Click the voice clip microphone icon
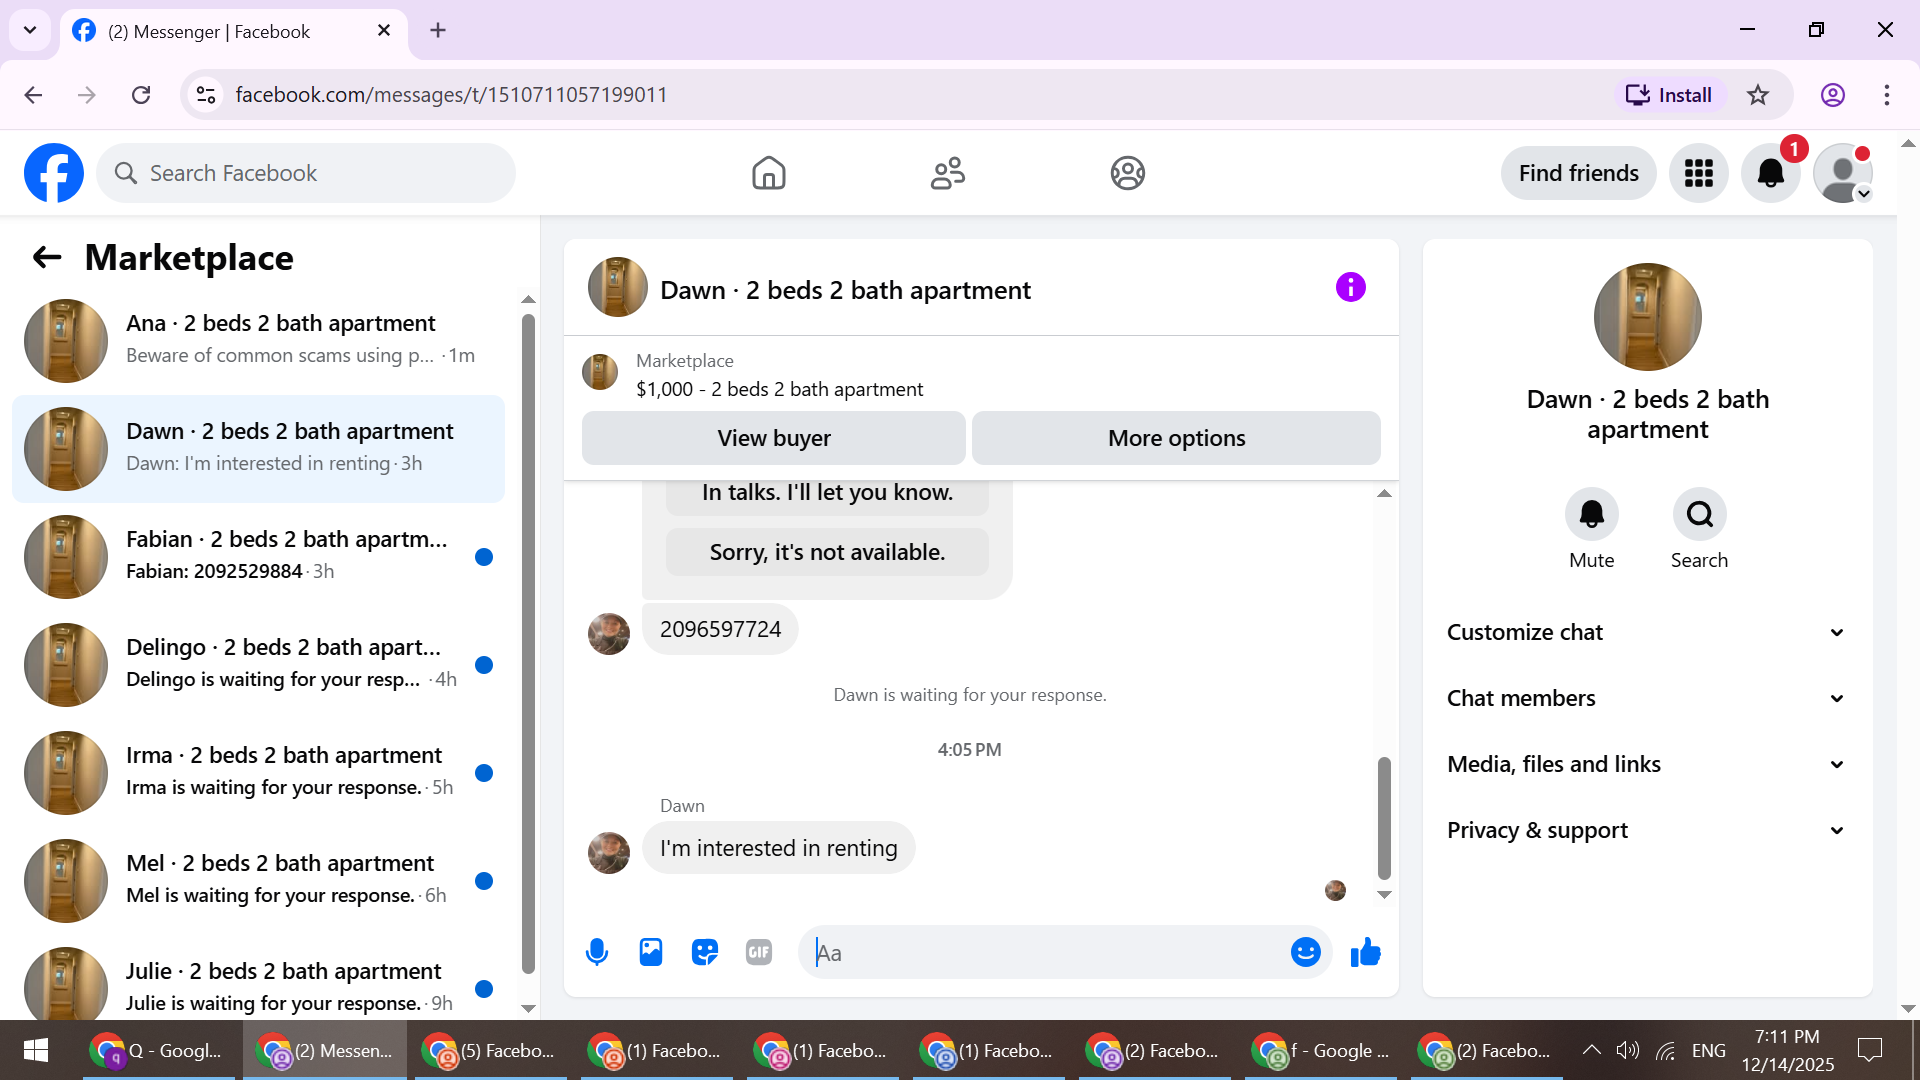This screenshot has height=1080, width=1920. coord(597,952)
